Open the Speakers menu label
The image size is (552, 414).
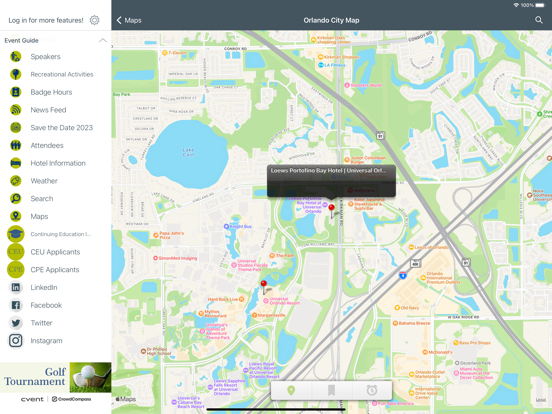(x=45, y=57)
